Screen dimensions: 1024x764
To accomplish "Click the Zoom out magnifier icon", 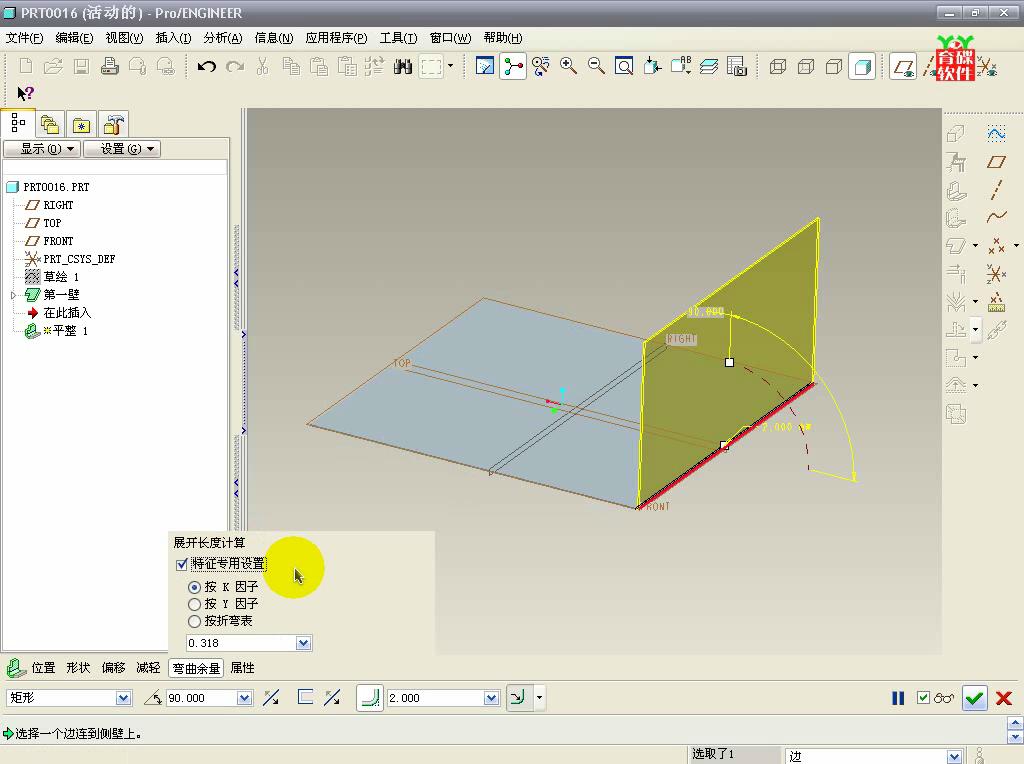I will (x=596, y=66).
